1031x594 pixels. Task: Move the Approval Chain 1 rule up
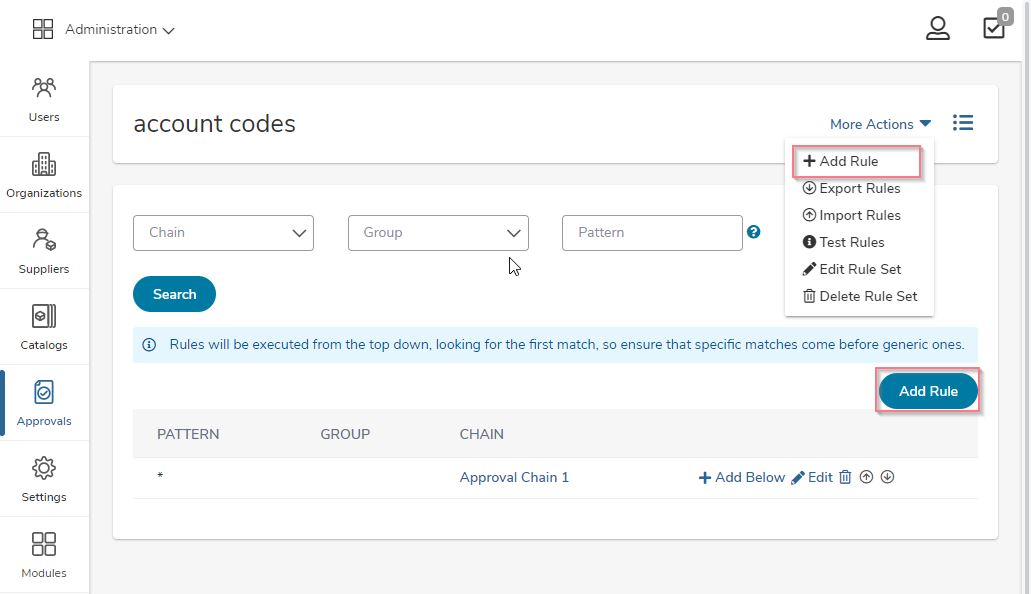pyautogui.click(x=866, y=477)
